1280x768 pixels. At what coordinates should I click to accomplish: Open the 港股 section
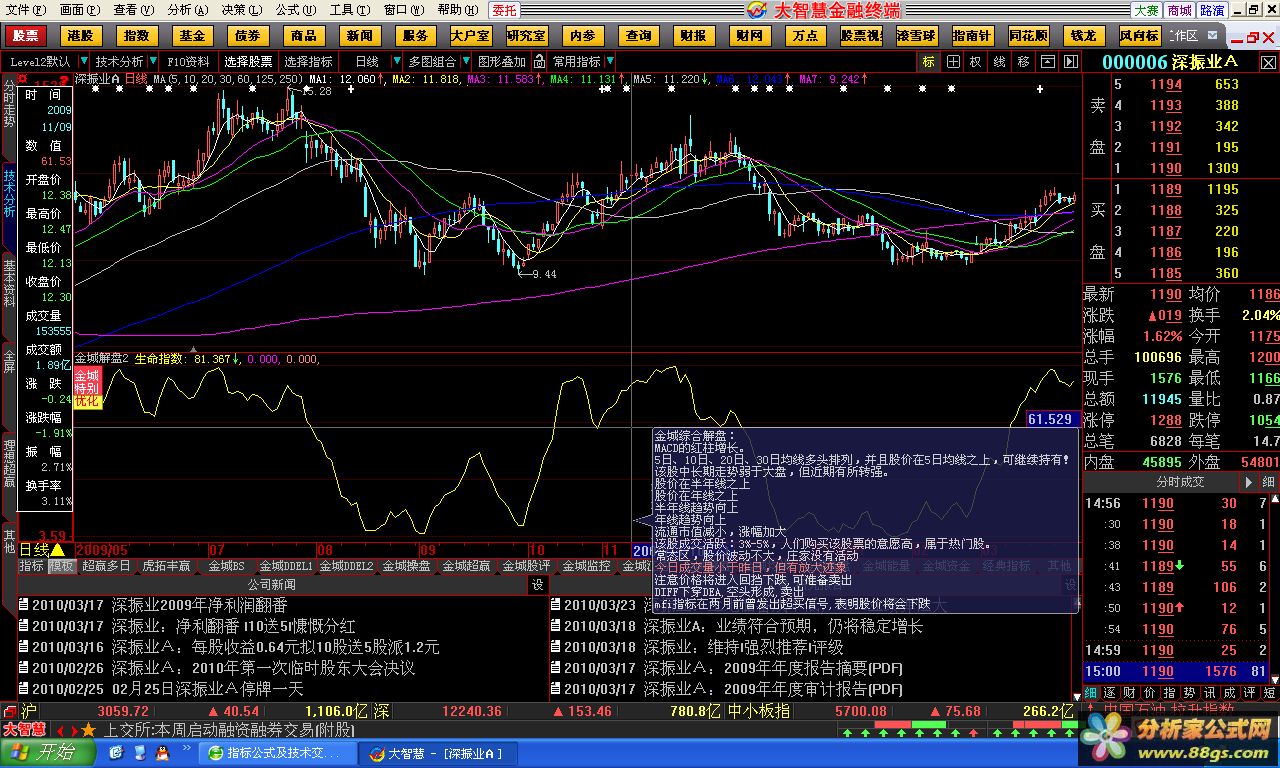[81, 36]
